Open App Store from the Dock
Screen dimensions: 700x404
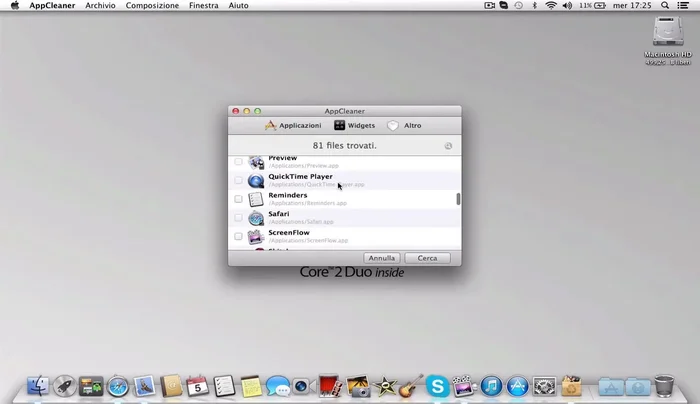tap(518, 386)
